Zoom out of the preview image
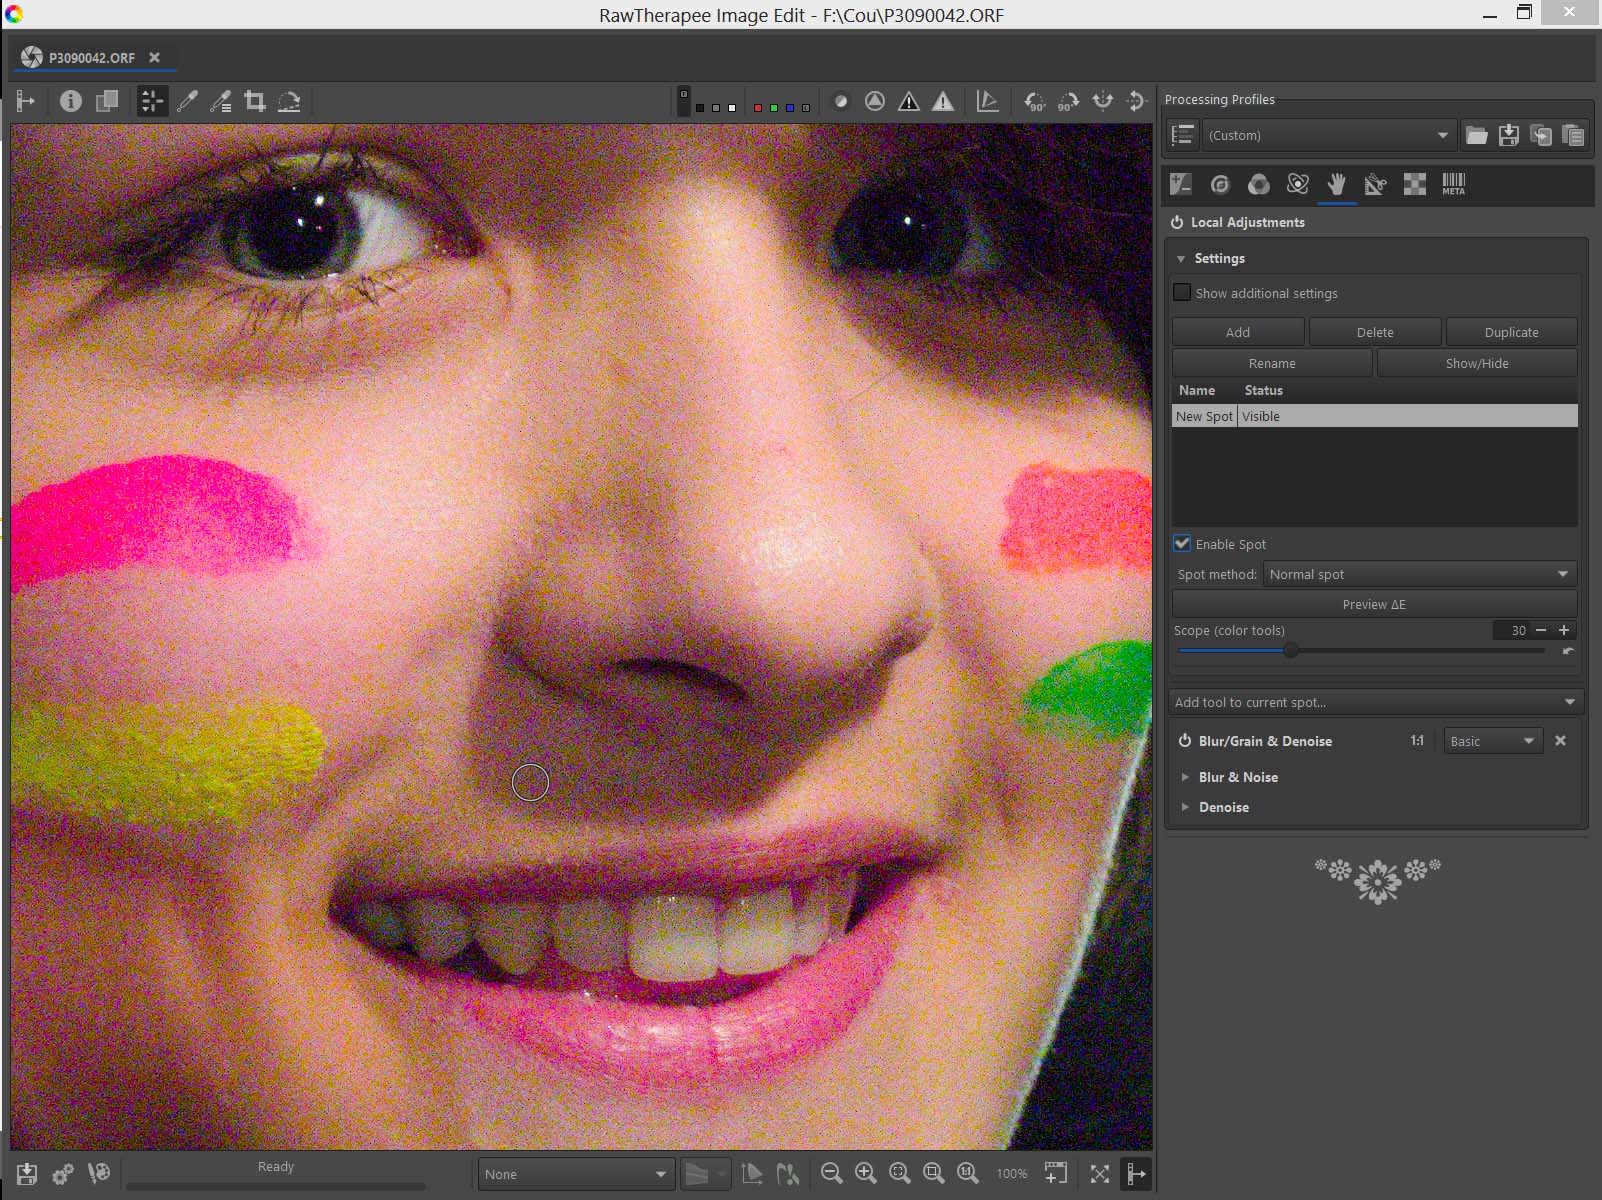The height and width of the screenshot is (1200, 1602). pos(831,1173)
